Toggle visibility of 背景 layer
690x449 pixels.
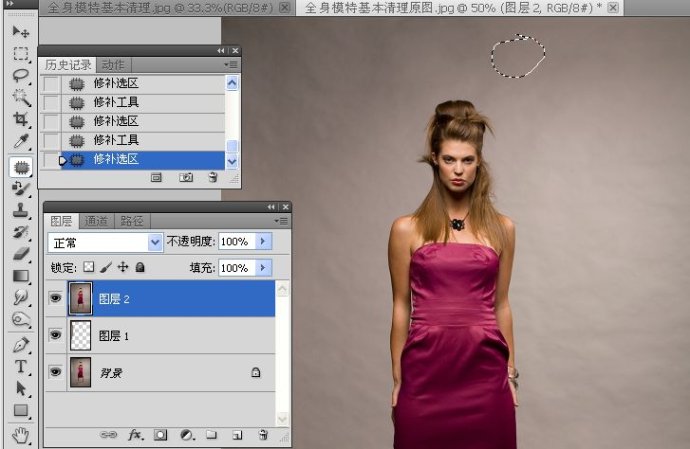(x=55, y=372)
